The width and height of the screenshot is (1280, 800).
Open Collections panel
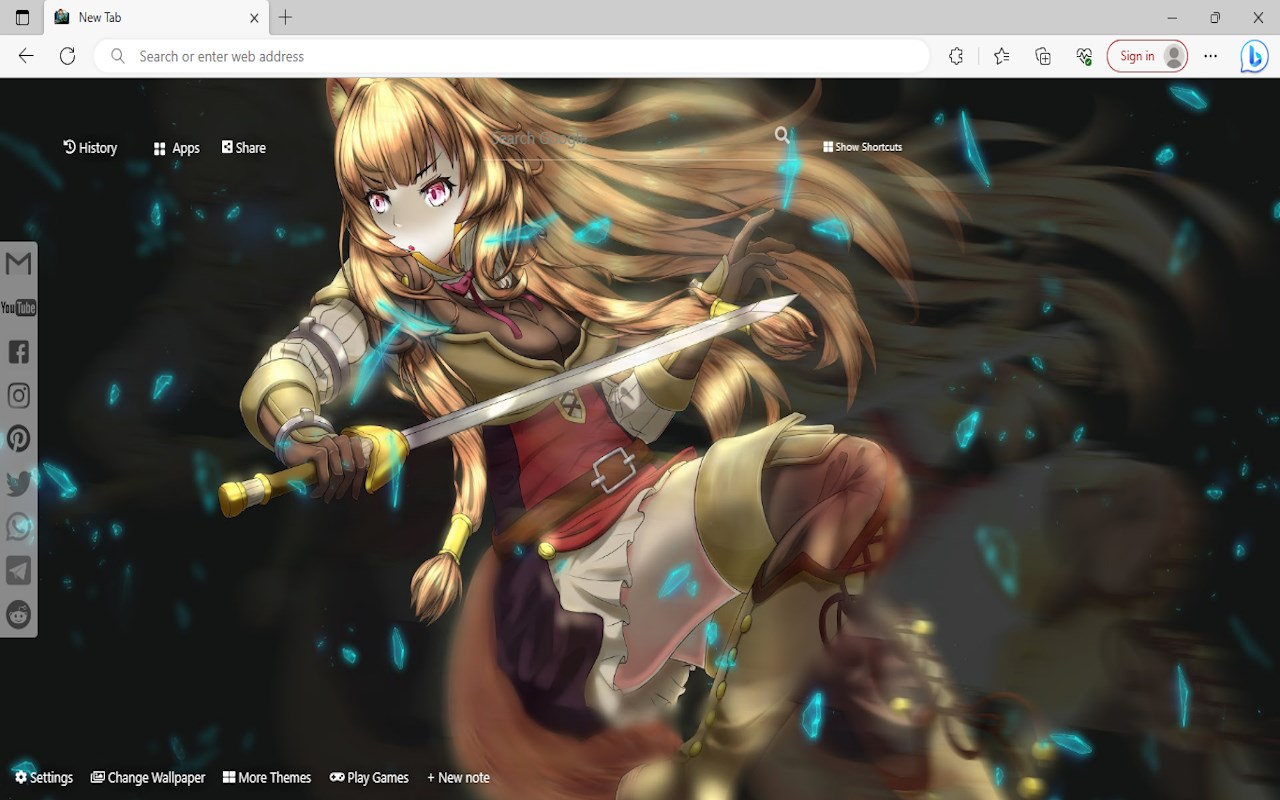1043,57
